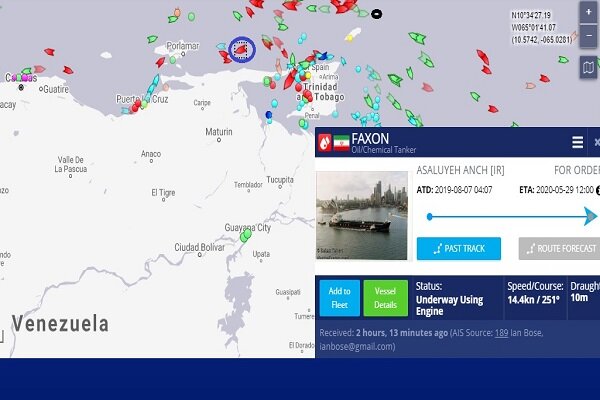Viewport: 600px width, 400px height.
Task: Zoom in with the map plus button
Action: point(588,12)
